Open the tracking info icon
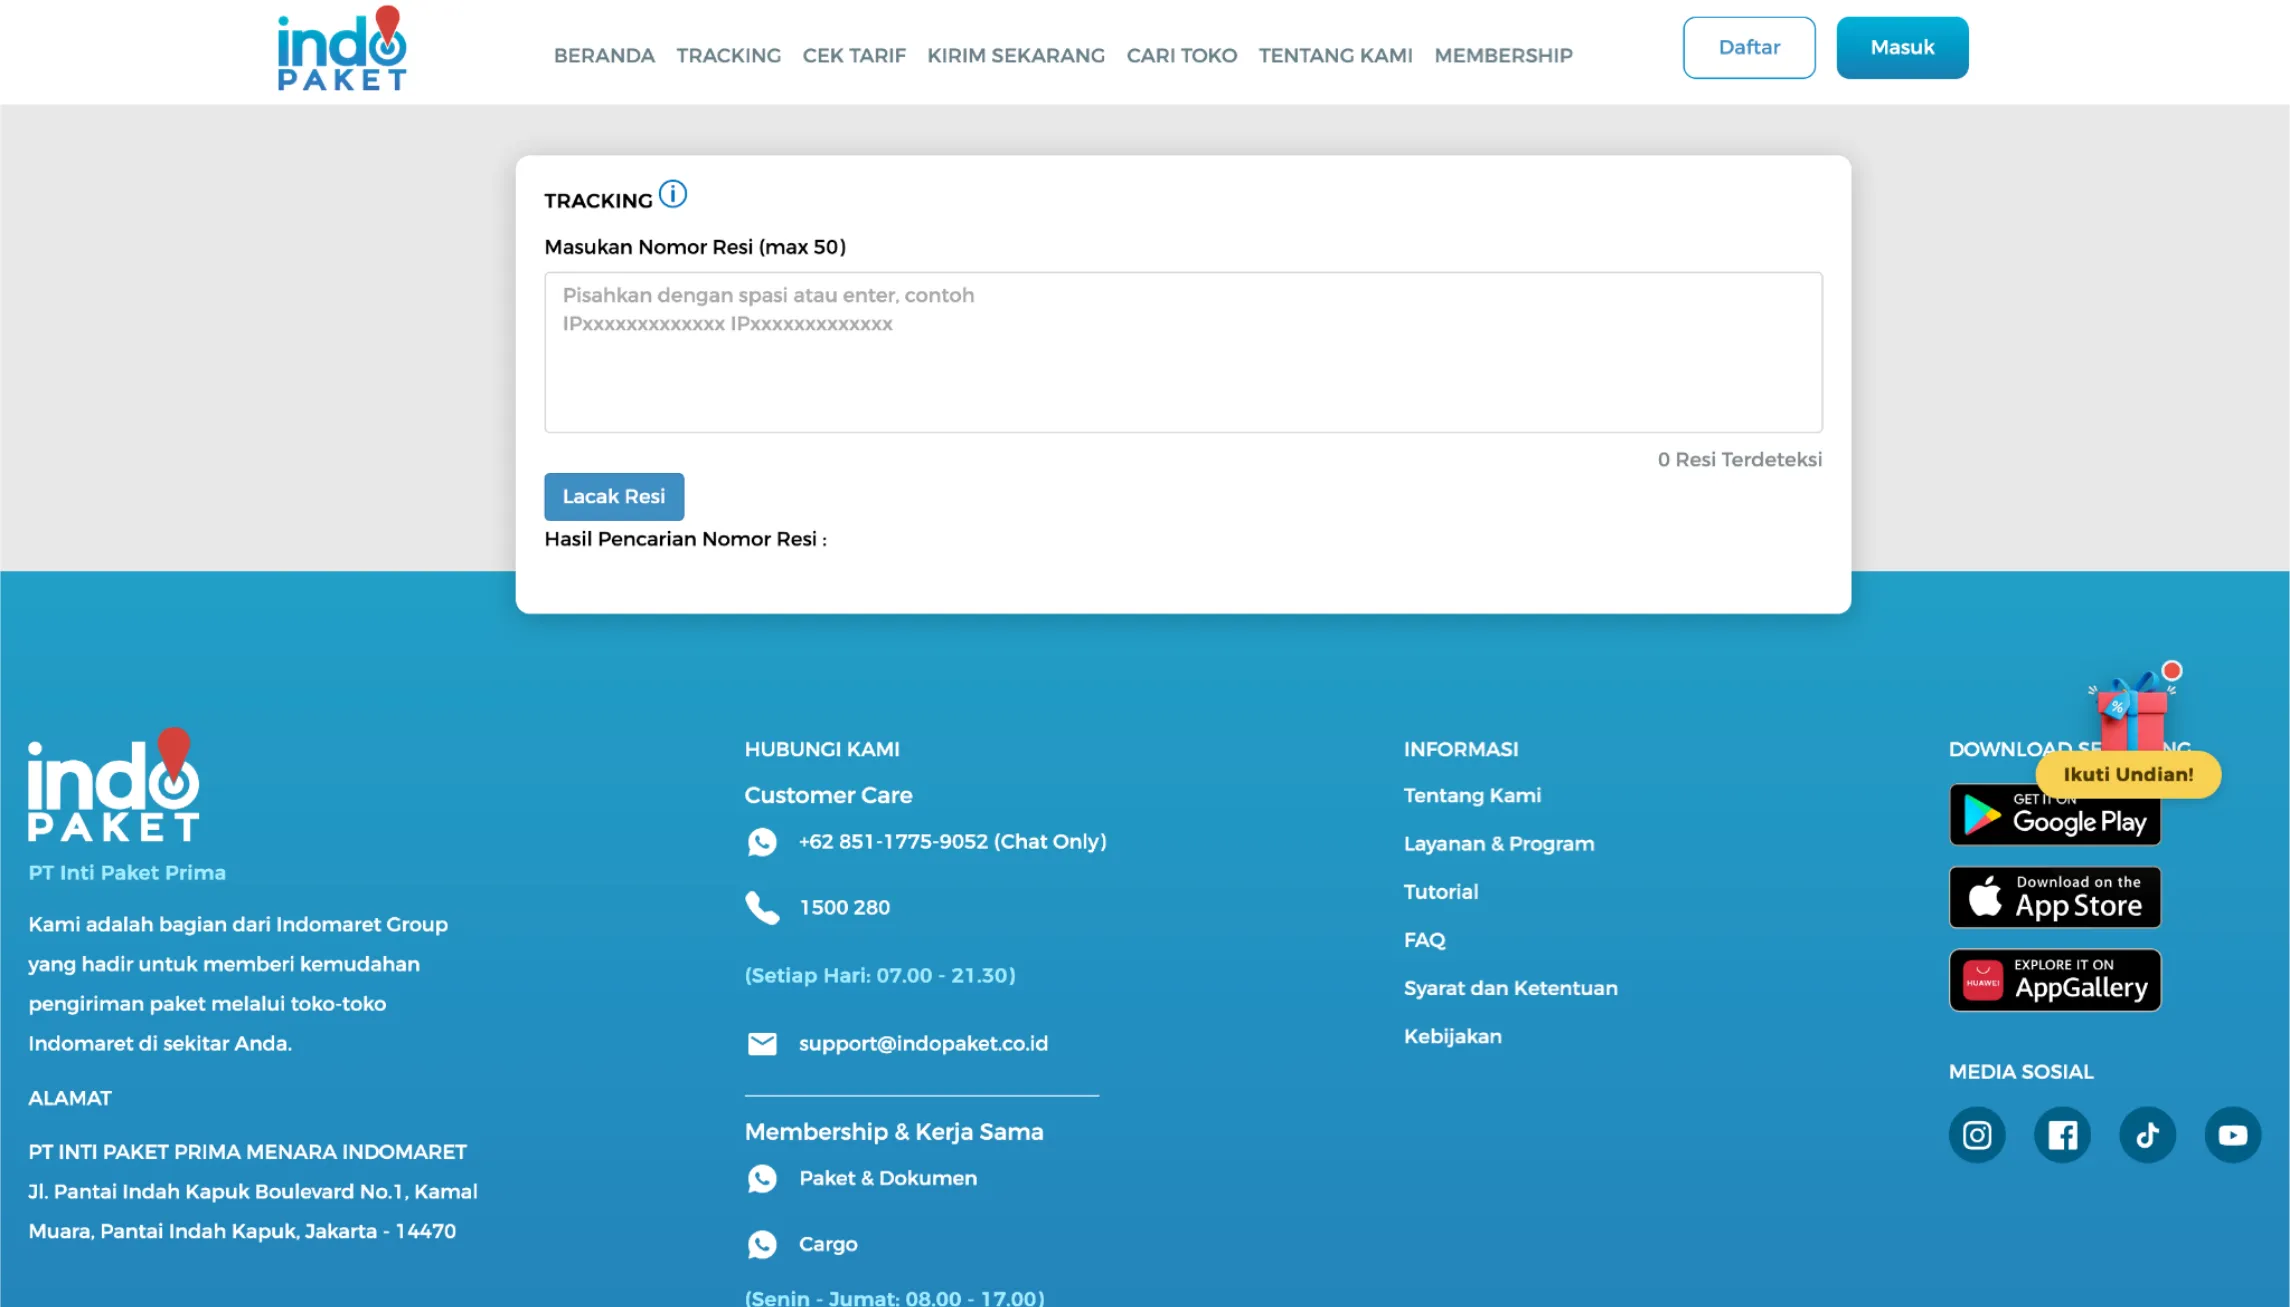 pyautogui.click(x=673, y=194)
